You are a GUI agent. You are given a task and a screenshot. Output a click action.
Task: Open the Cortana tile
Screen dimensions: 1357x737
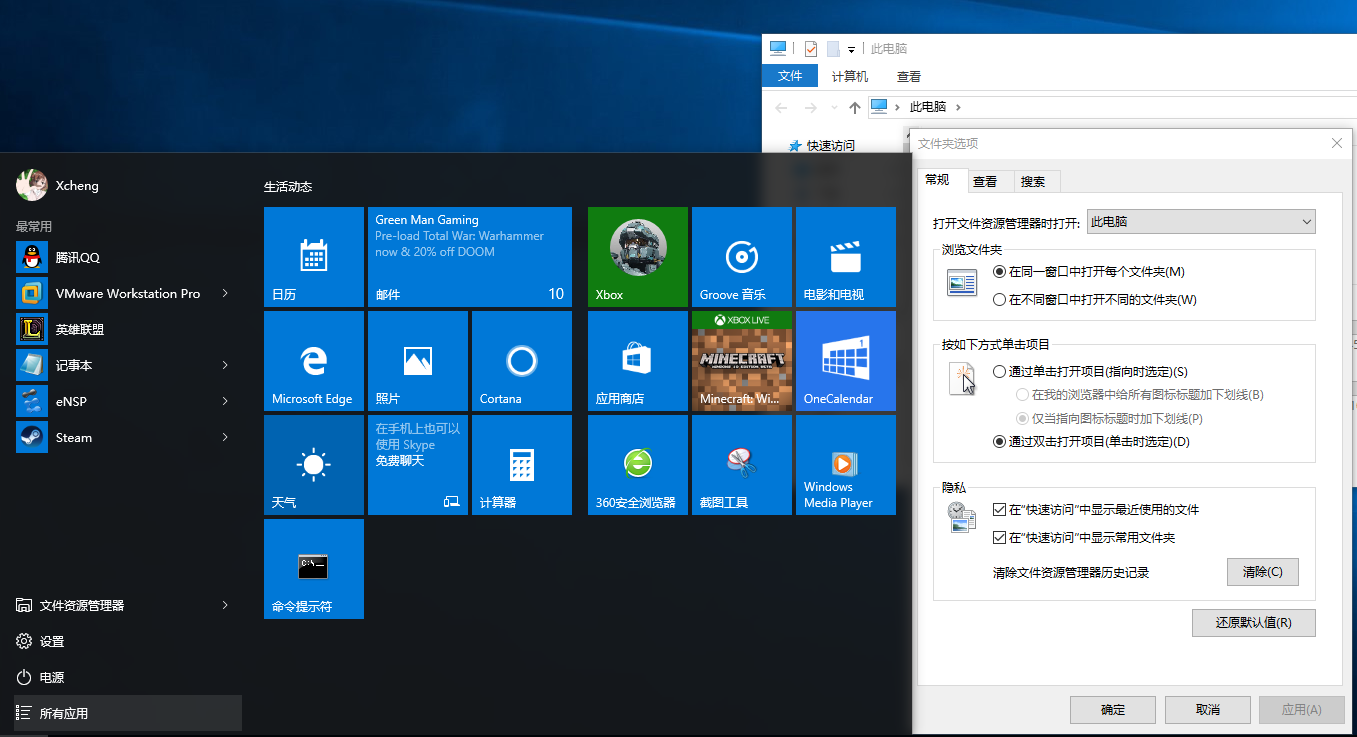(x=522, y=361)
